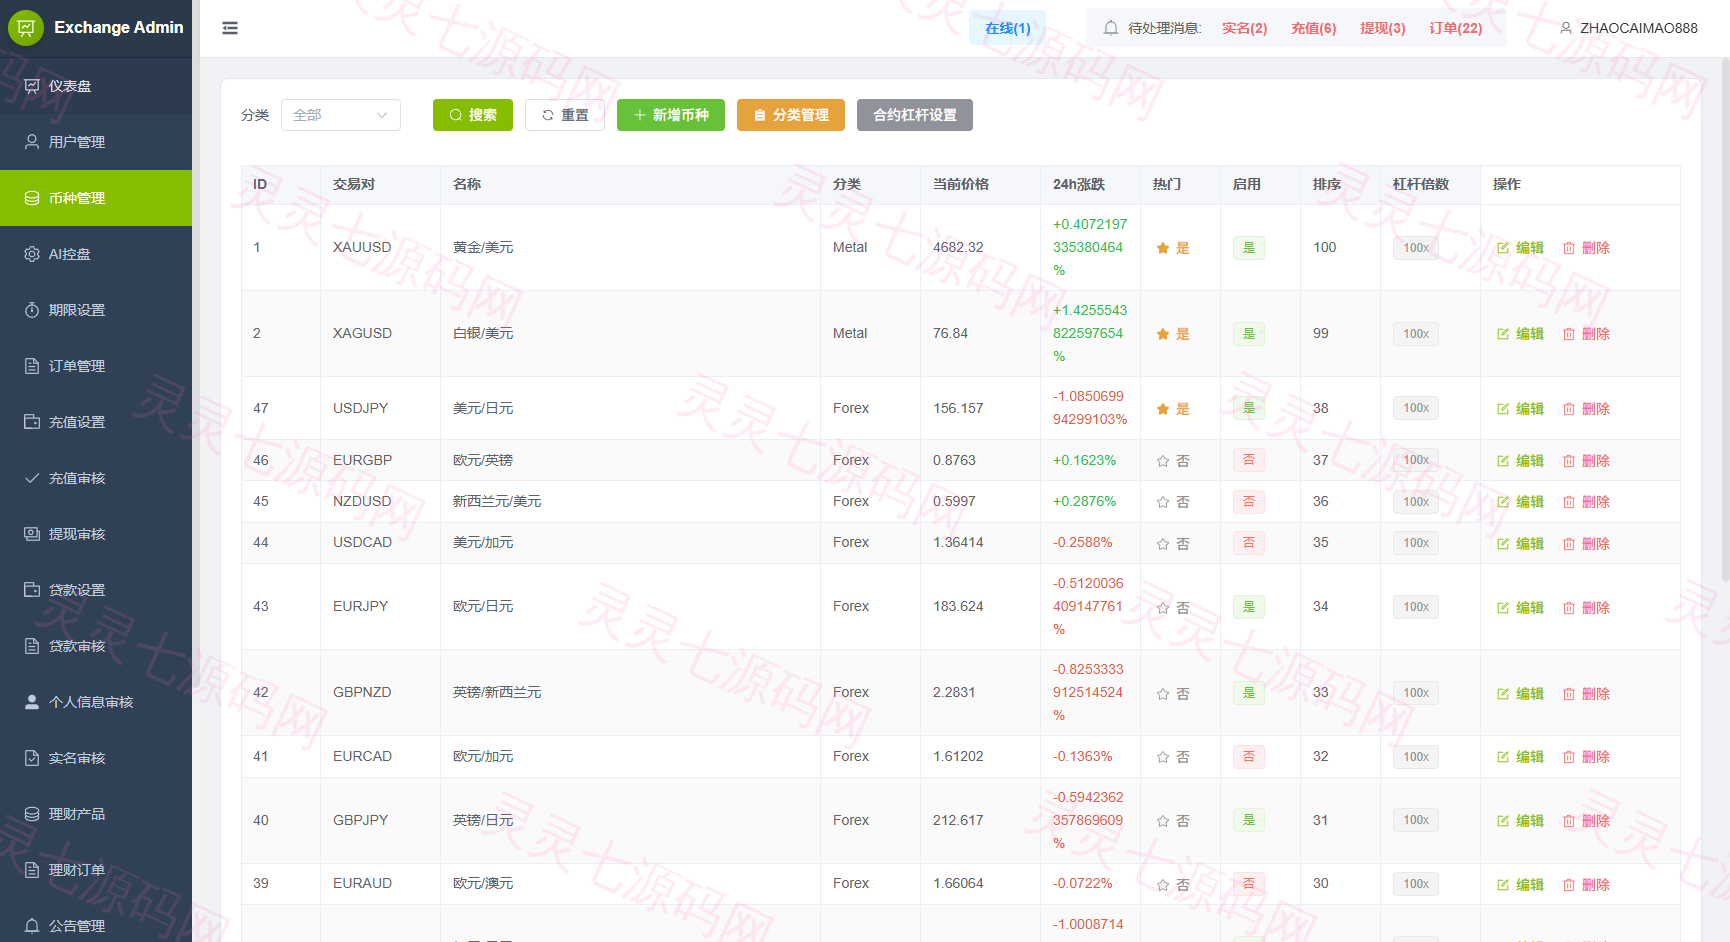Toggle hot star for EURGBP row
This screenshot has height=942, width=1730.
(x=1163, y=461)
